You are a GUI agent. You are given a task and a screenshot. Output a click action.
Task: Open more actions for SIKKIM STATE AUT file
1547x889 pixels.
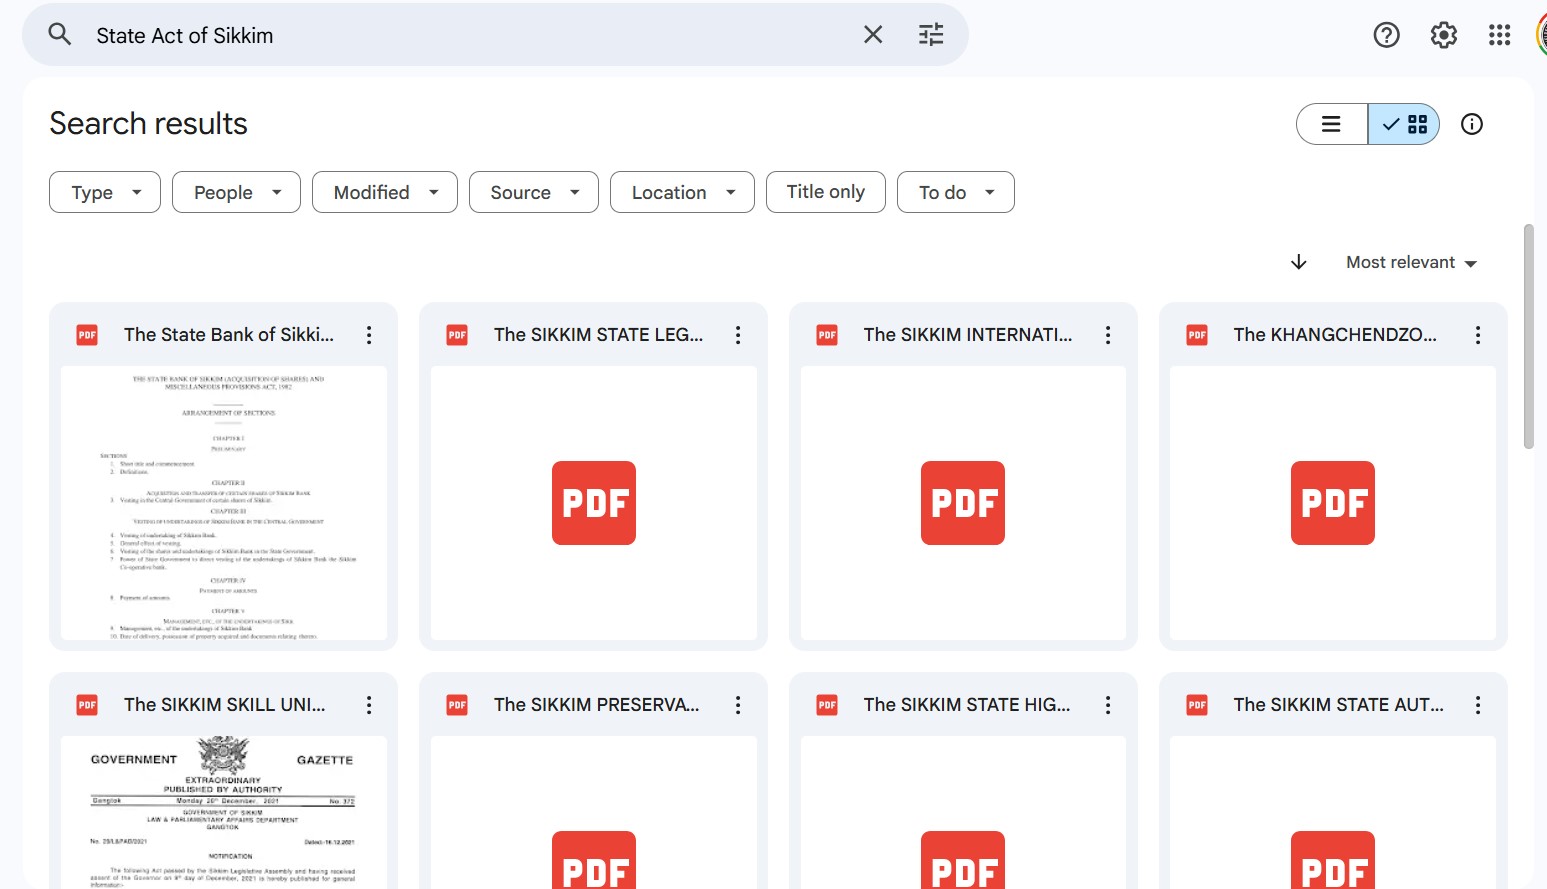[x=1478, y=705]
